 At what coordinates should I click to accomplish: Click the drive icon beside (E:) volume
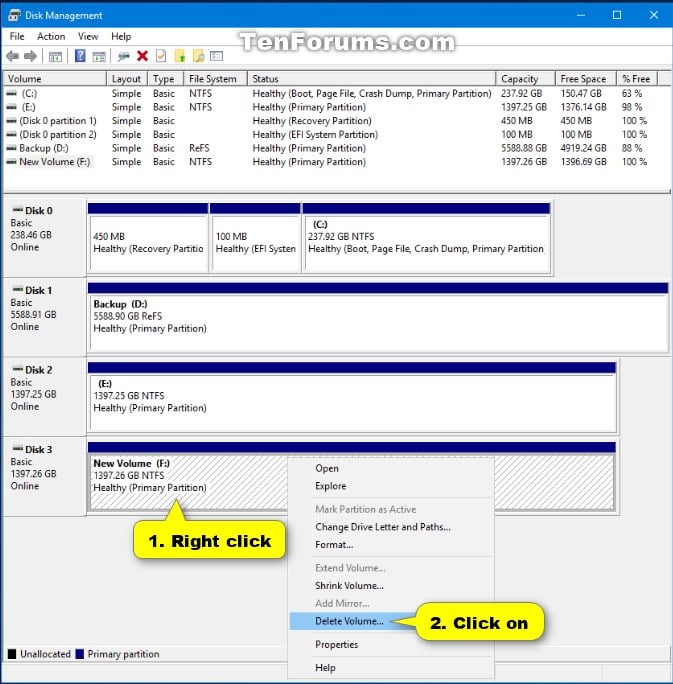tap(12, 107)
